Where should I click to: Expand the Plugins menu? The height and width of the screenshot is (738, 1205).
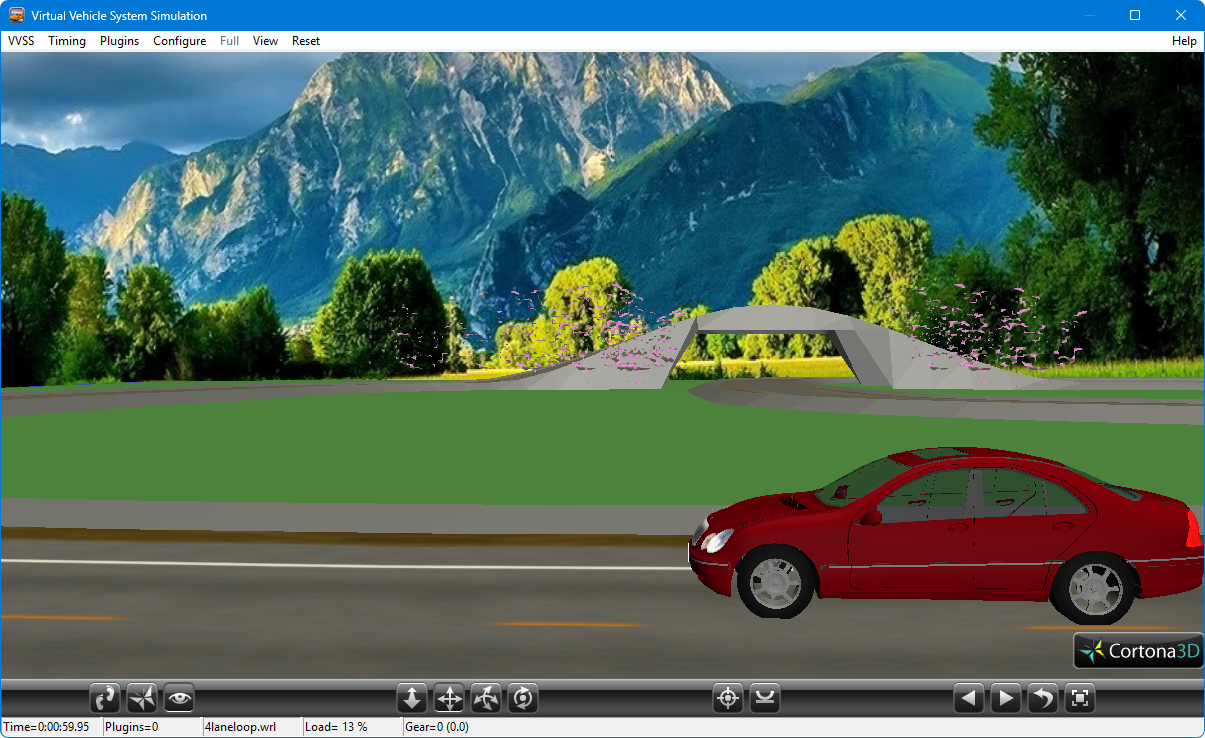[x=119, y=41]
